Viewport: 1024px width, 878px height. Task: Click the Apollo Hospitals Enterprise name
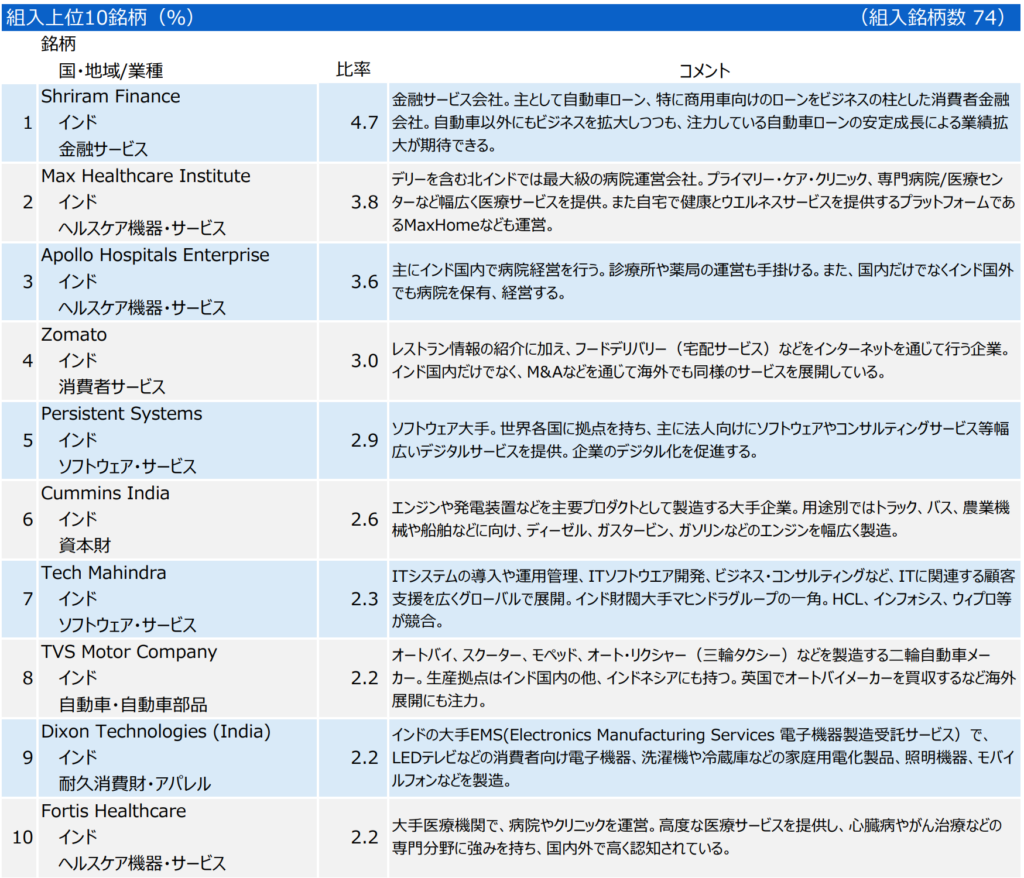(155, 255)
